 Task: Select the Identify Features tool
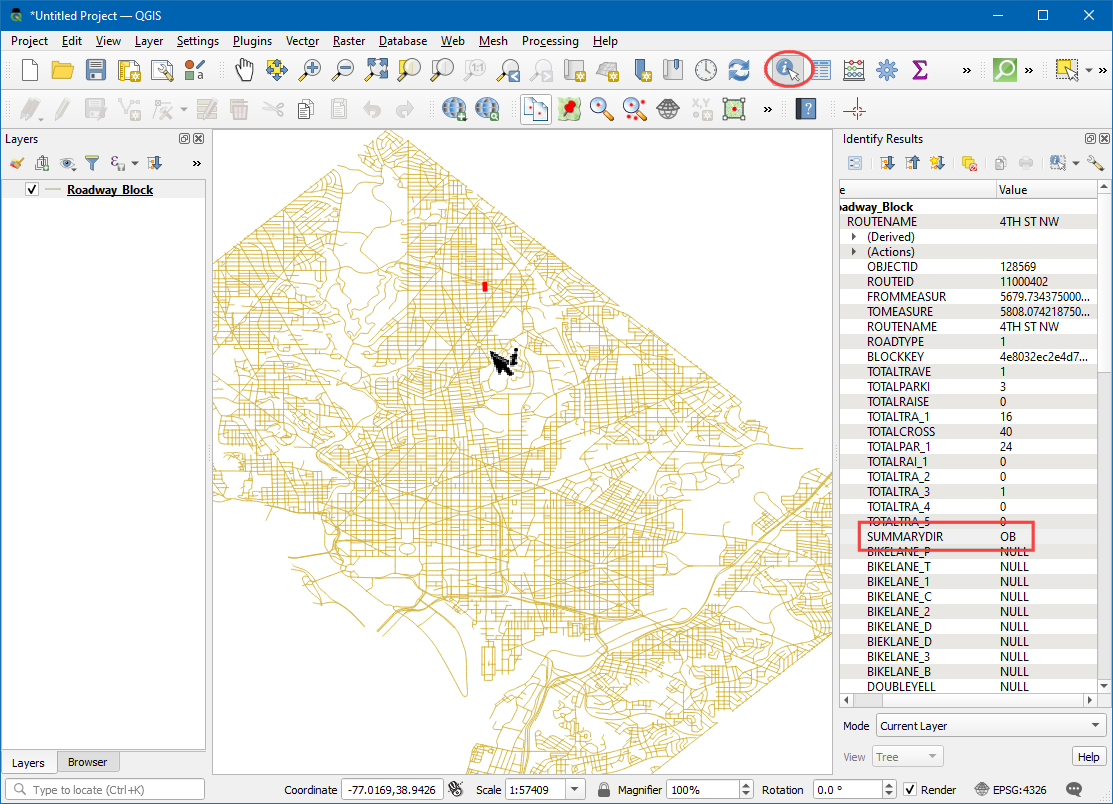coord(787,70)
